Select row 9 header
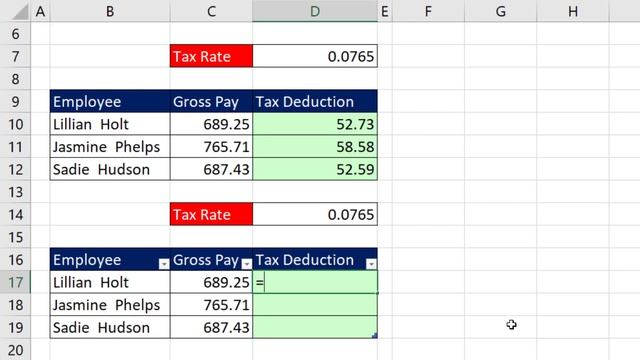This screenshot has height=360, width=640. 15,101
